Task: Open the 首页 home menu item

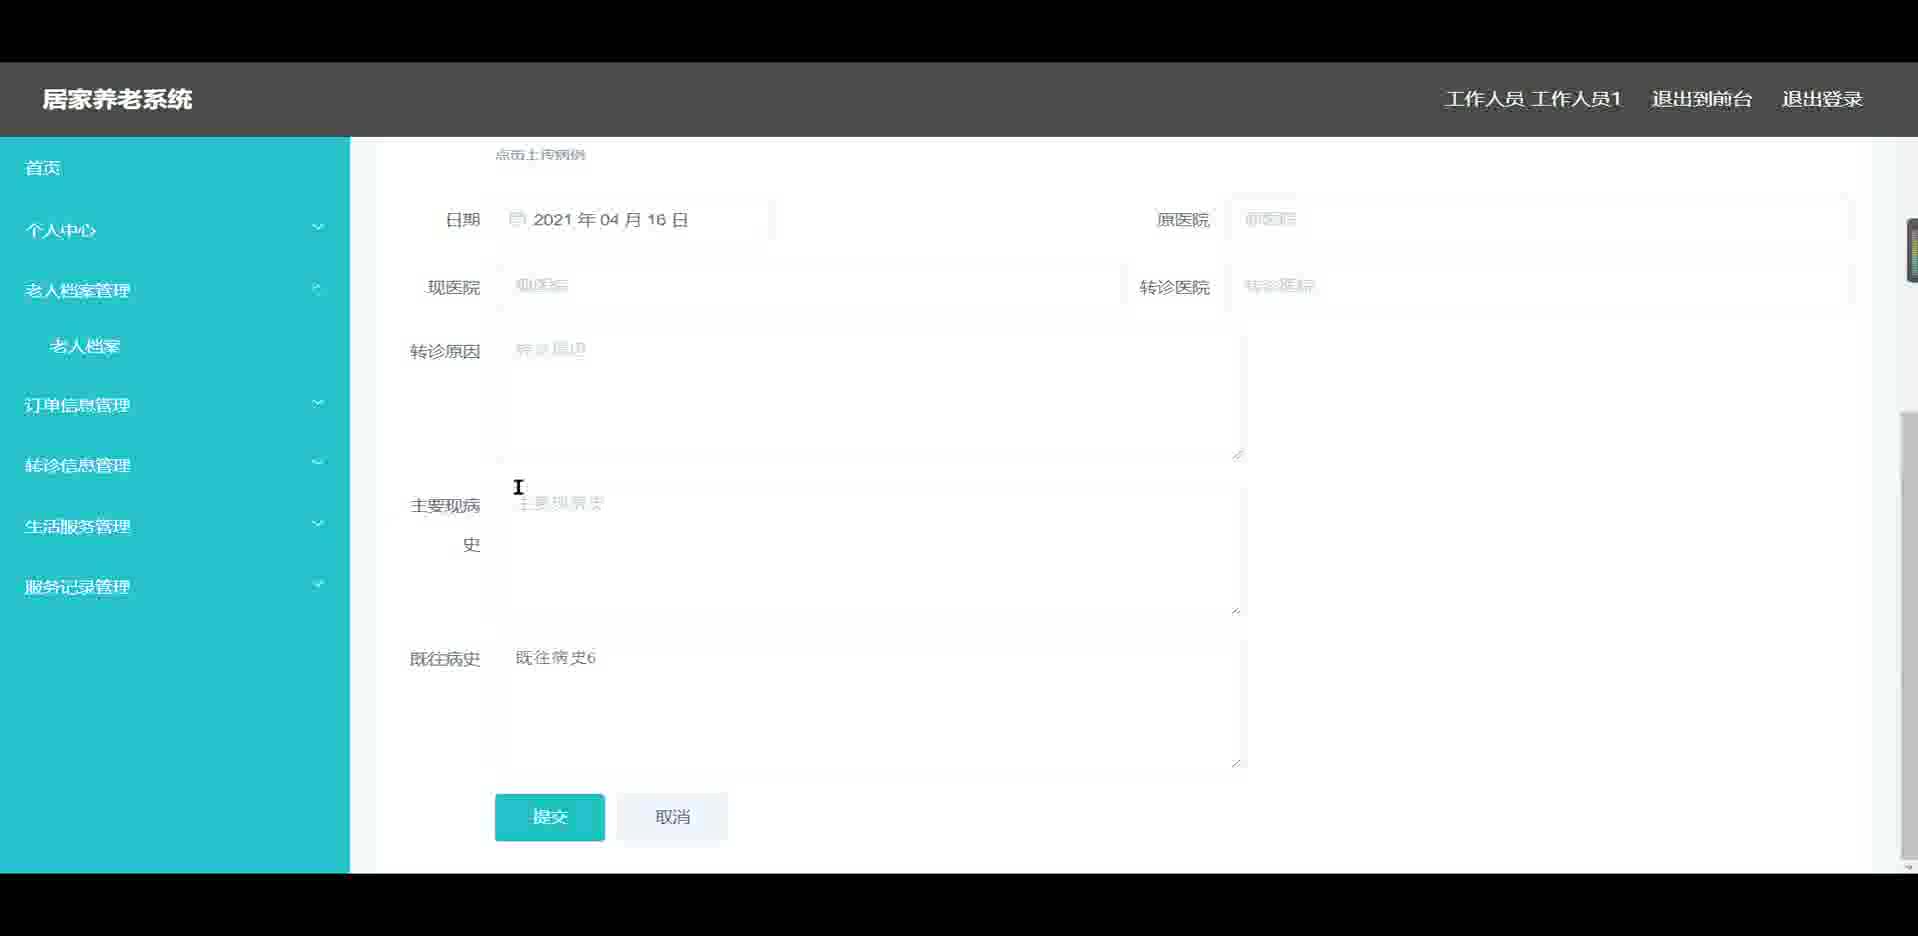Action: click(x=43, y=168)
